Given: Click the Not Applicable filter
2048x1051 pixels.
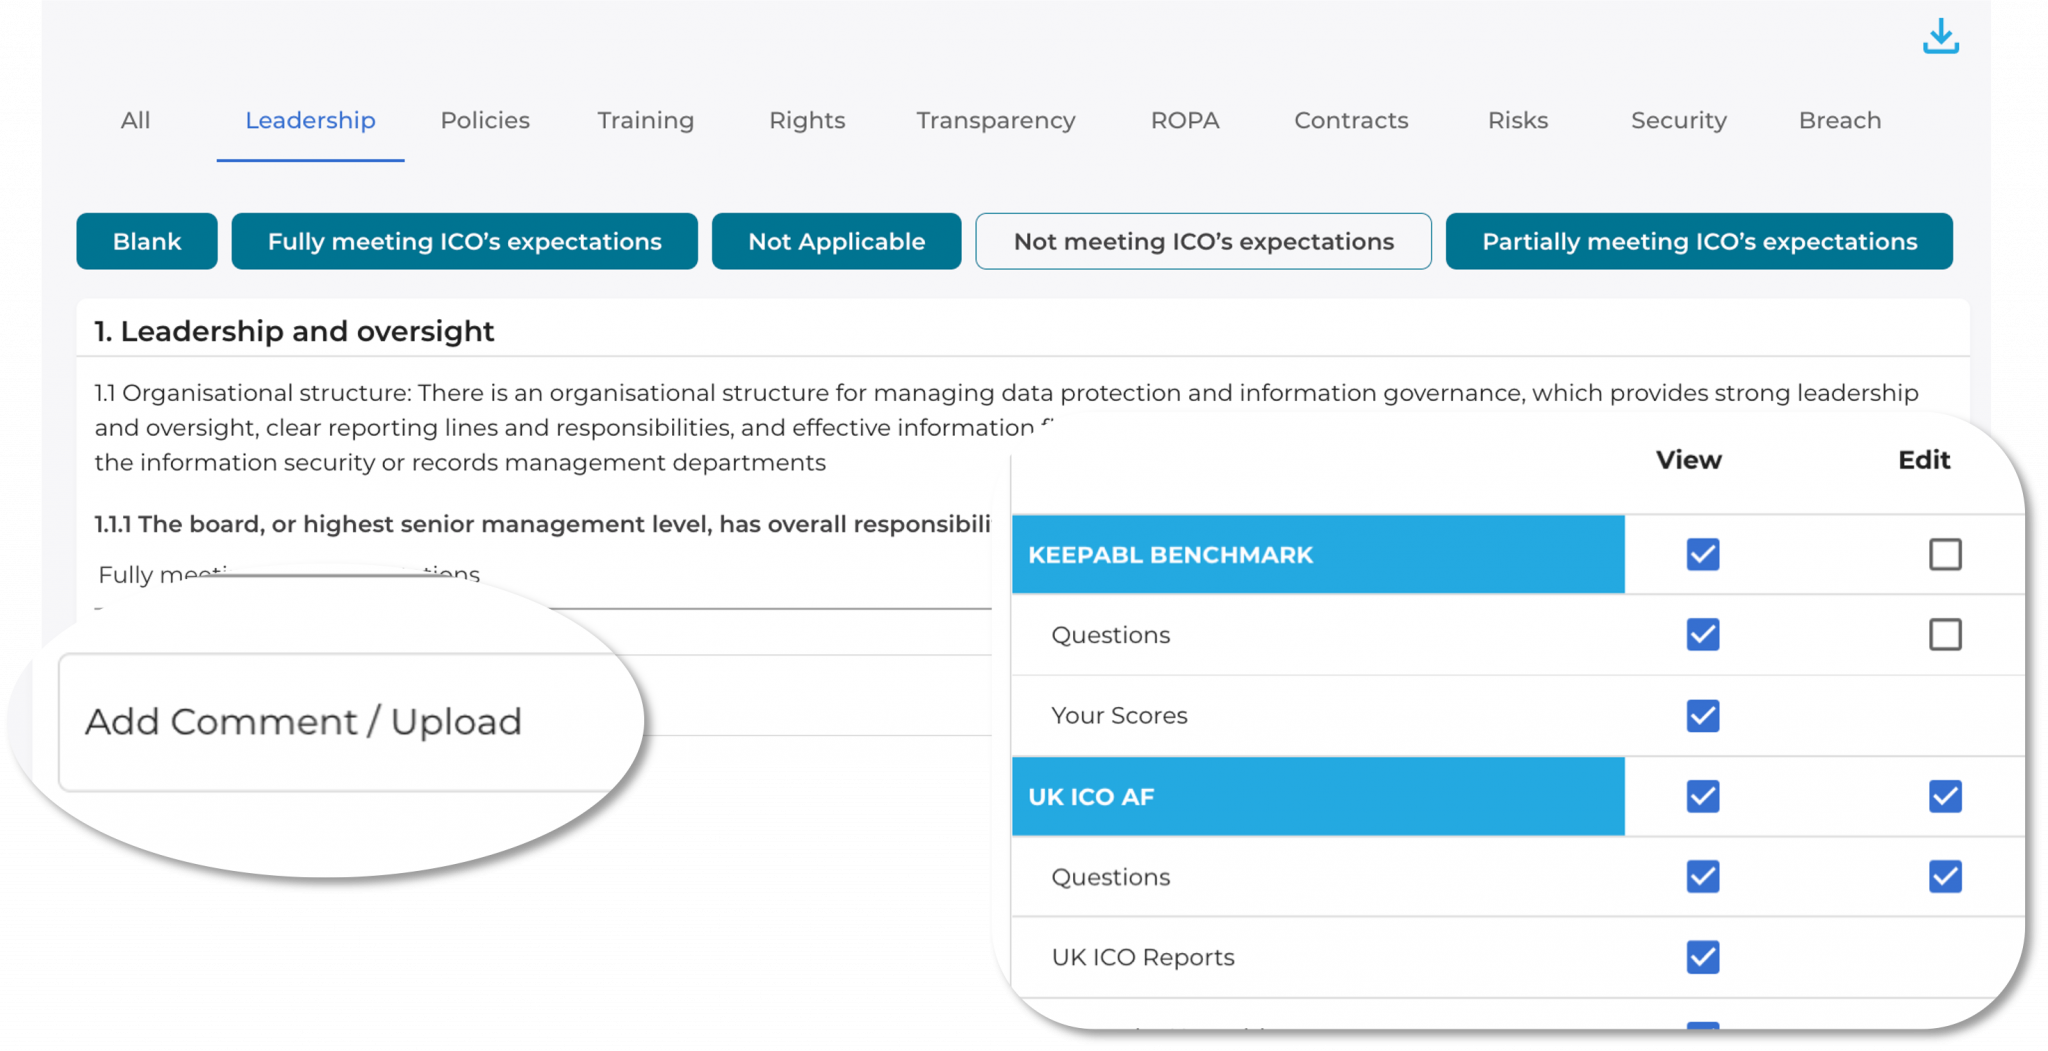Looking at the screenshot, I should [x=836, y=241].
